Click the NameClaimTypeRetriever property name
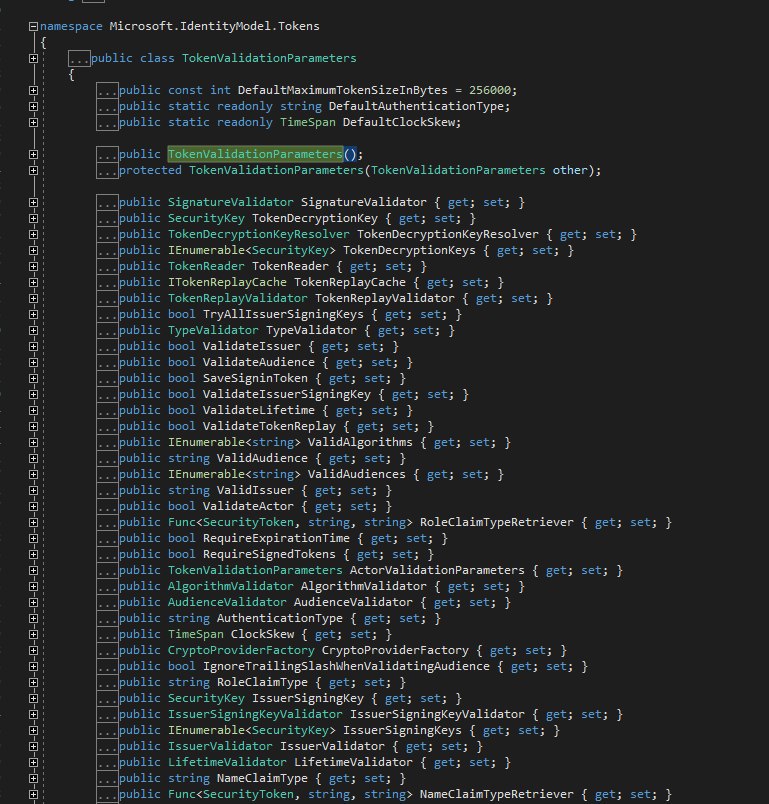 pyautogui.click(x=496, y=794)
